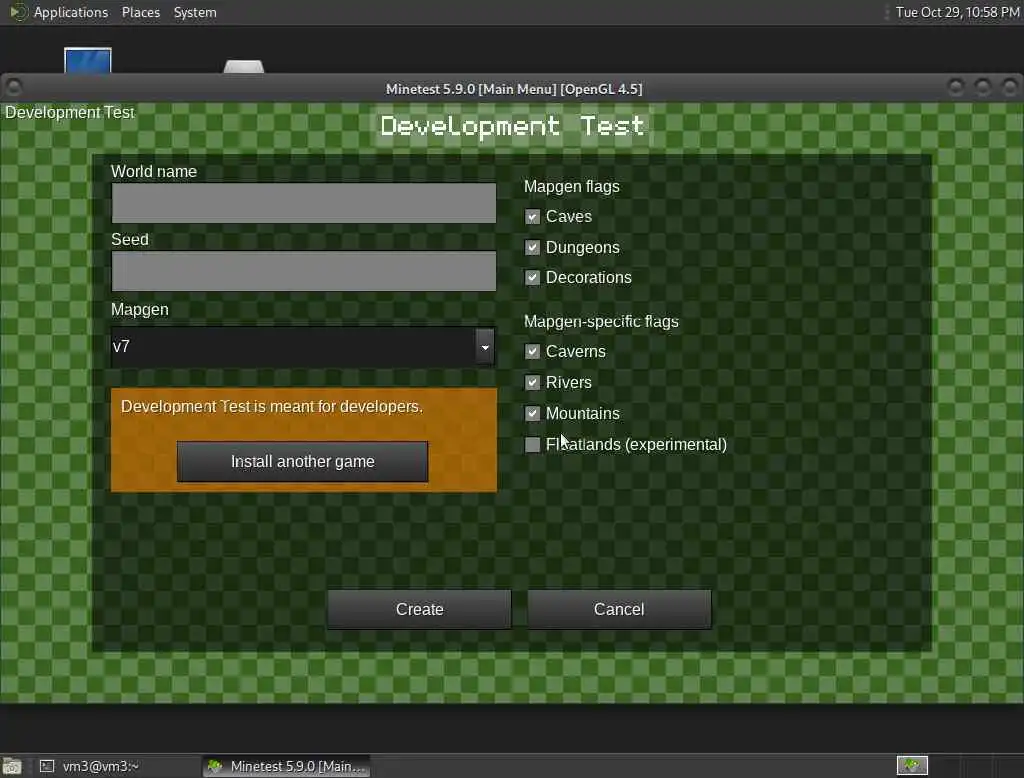Screen dimensions: 1024x778
Task: Click the Development Test header title
Action: pyautogui.click(x=512, y=126)
